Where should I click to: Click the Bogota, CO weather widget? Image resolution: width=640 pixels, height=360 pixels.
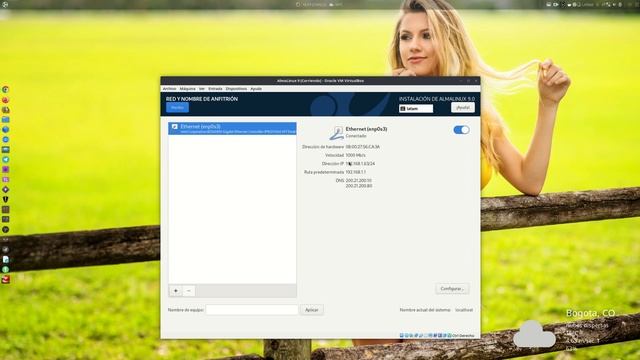590,313
